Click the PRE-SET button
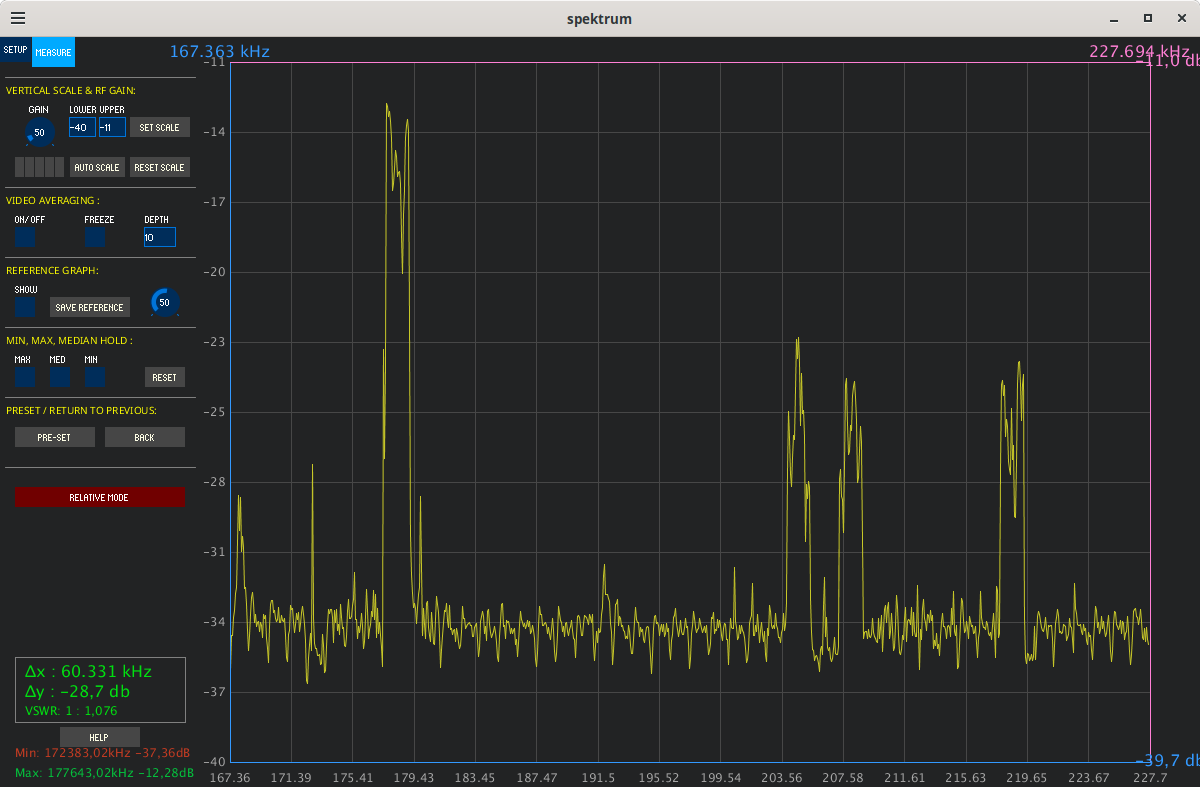Viewport: 1200px width, 787px height. pos(55,437)
